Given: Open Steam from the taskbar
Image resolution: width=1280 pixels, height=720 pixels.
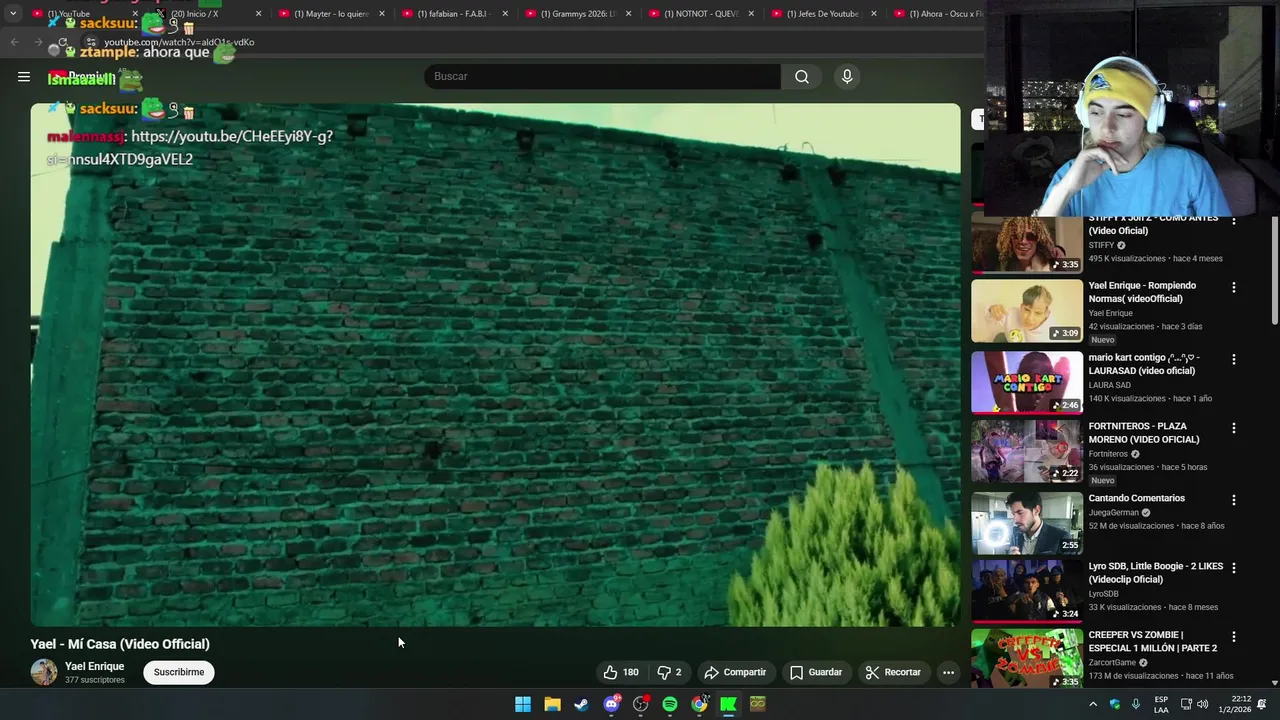Looking at the screenshot, I should click(x=581, y=704).
